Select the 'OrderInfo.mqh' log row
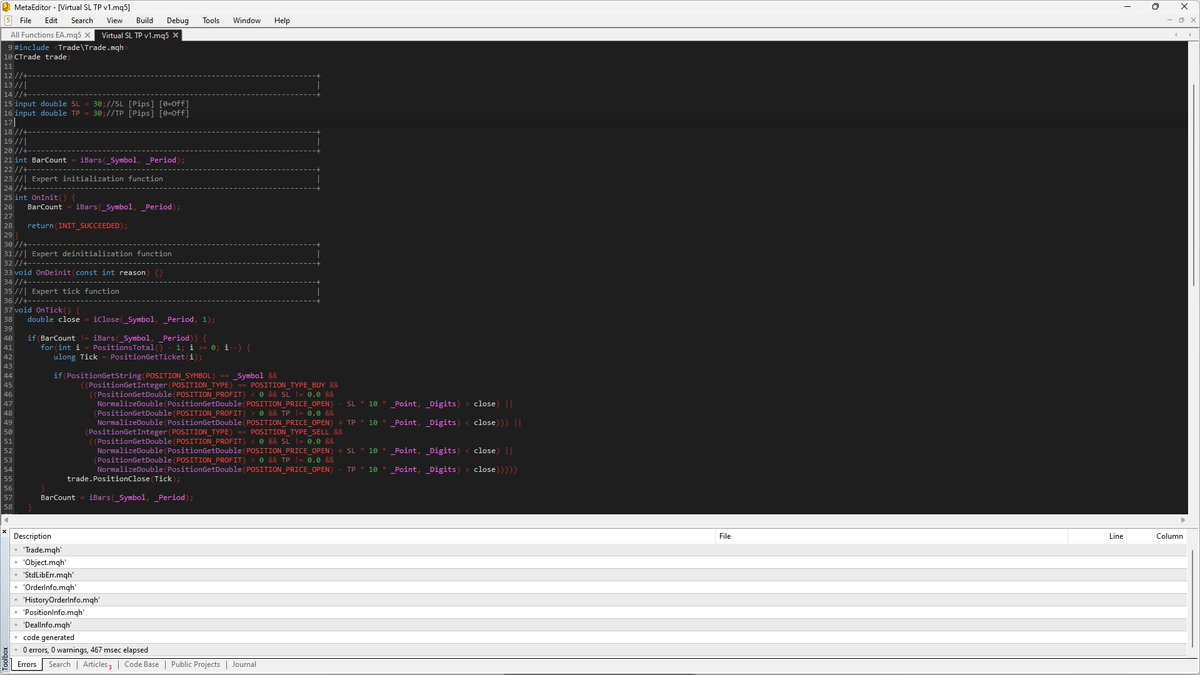 pos(598,587)
